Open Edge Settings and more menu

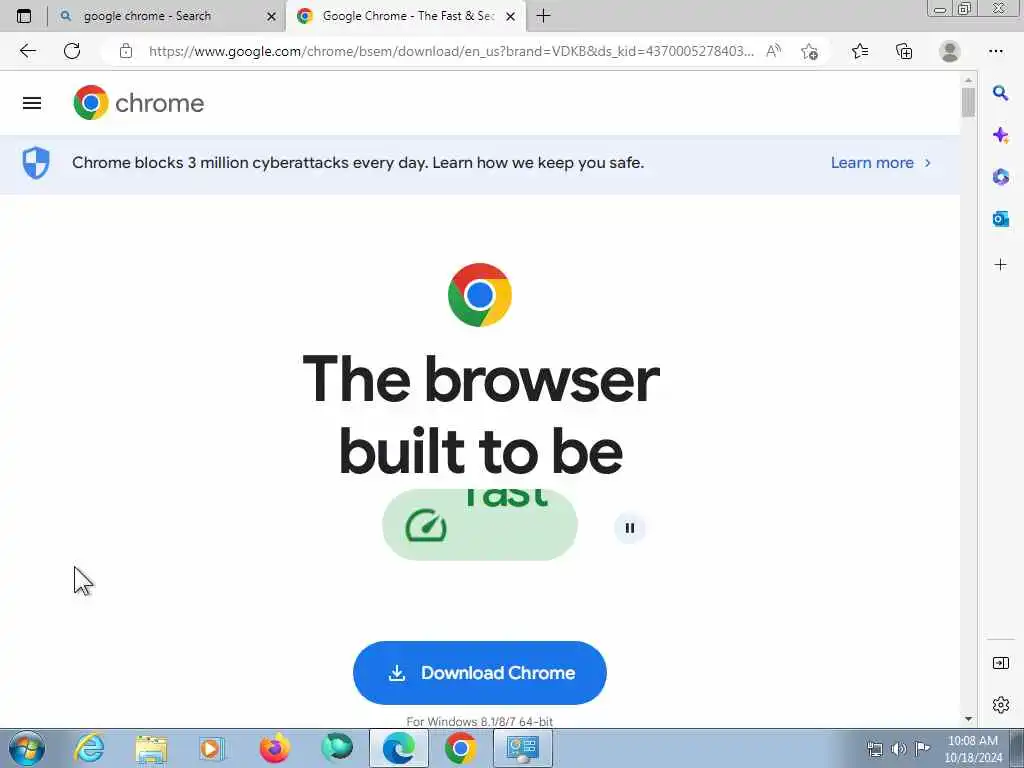click(x=995, y=51)
